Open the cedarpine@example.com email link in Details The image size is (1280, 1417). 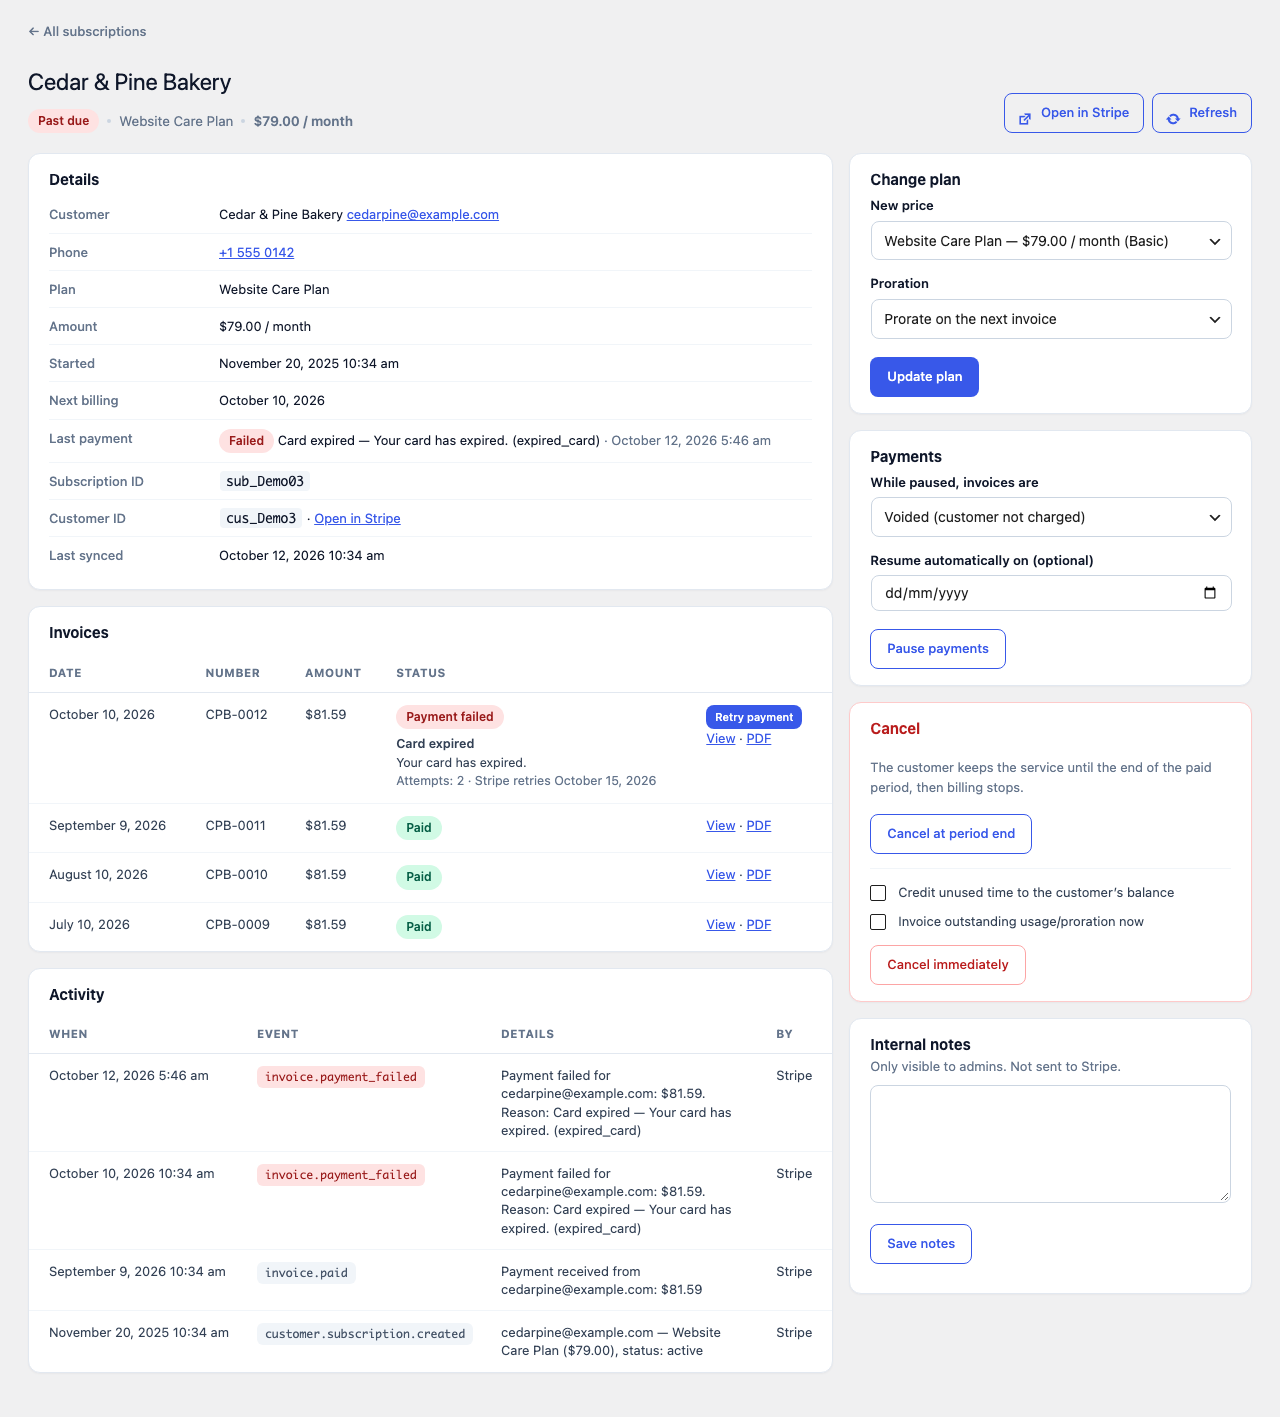[x=423, y=215]
